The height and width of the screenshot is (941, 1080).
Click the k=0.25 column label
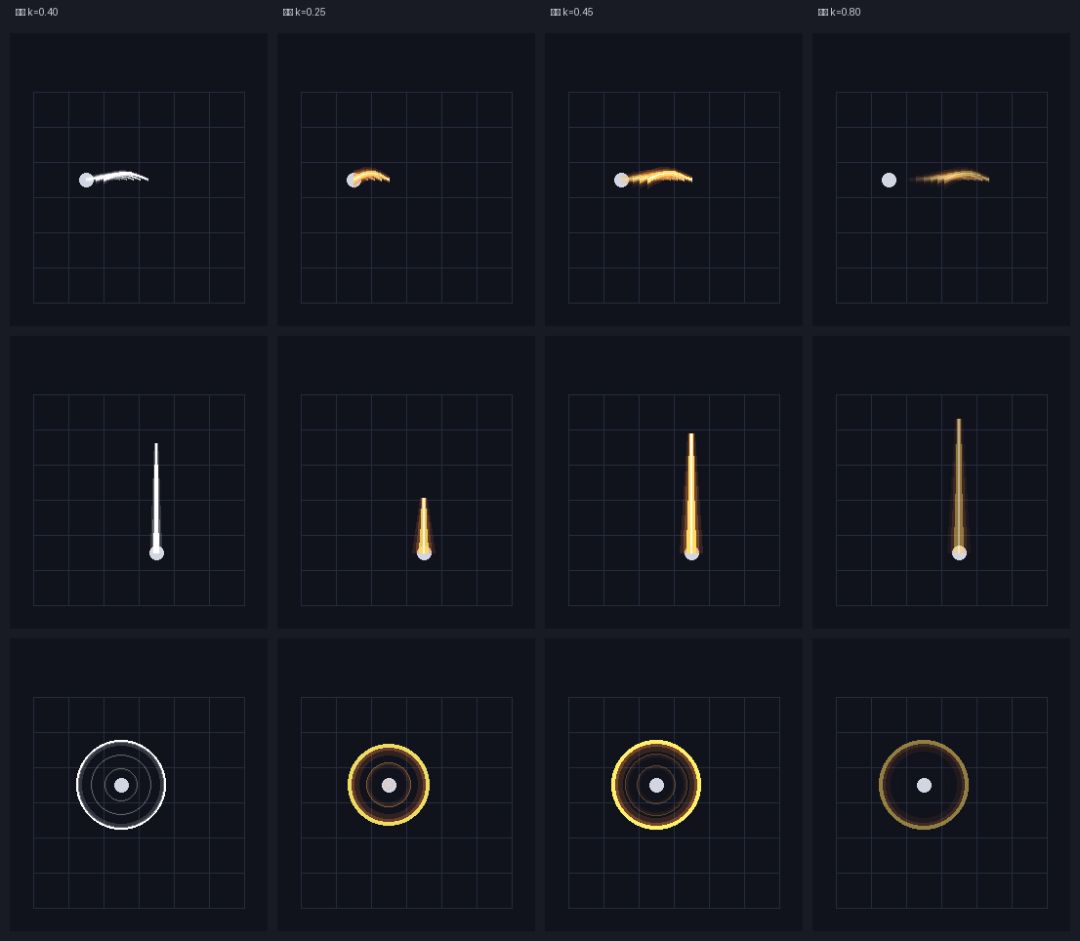click(x=304, y=12)
